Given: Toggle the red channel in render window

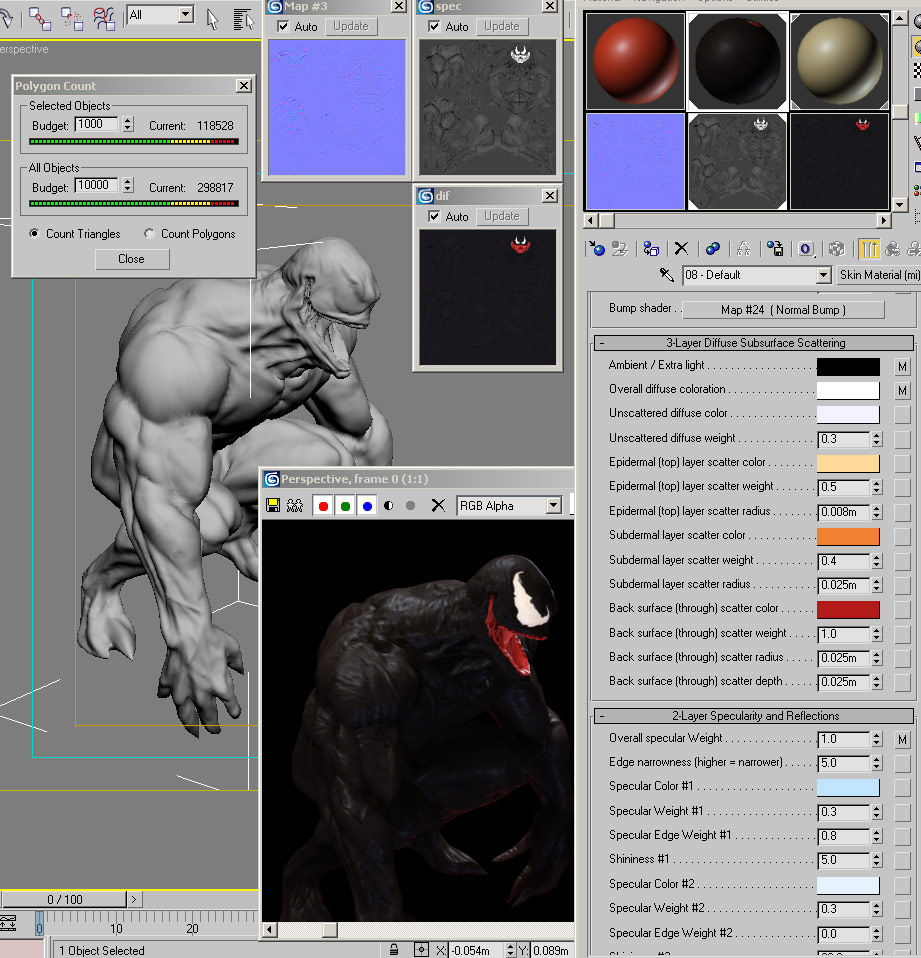Looking at the screenshot, I should click(x=323, y=506).
